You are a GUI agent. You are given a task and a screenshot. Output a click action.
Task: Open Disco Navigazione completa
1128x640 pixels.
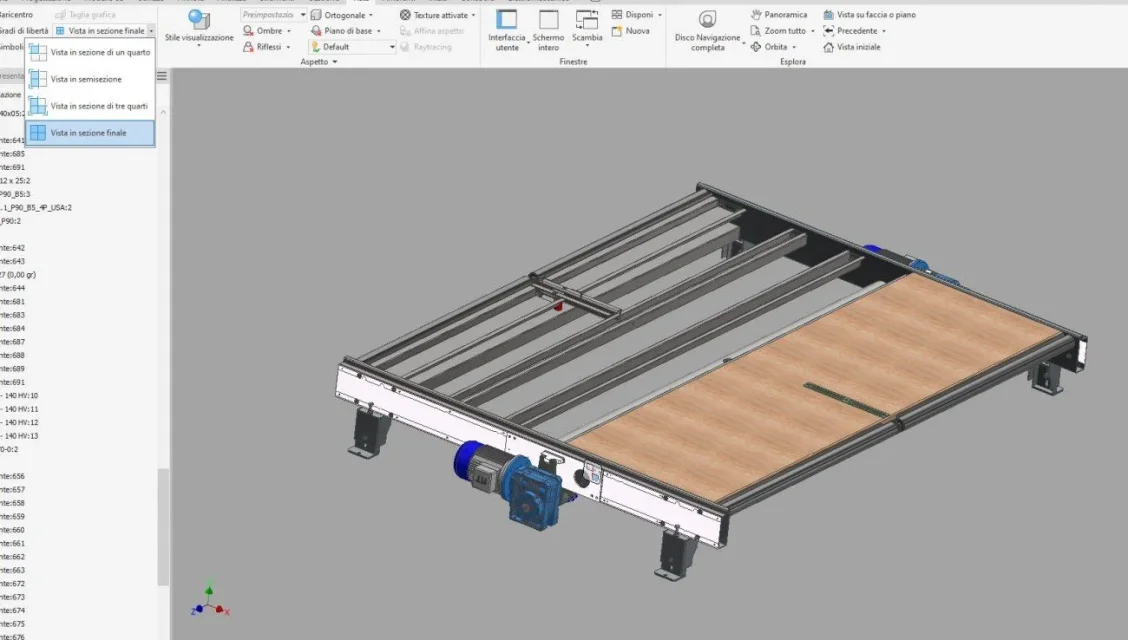708,31
